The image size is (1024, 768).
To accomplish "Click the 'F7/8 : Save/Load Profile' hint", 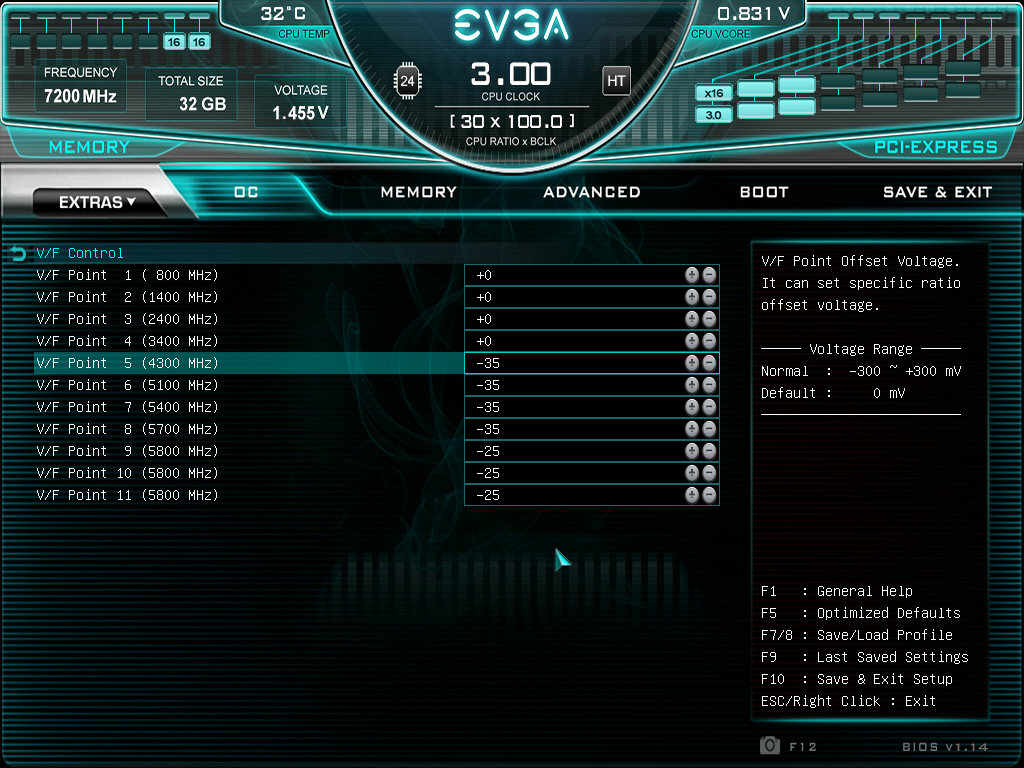I will click(x=857, y=635).
